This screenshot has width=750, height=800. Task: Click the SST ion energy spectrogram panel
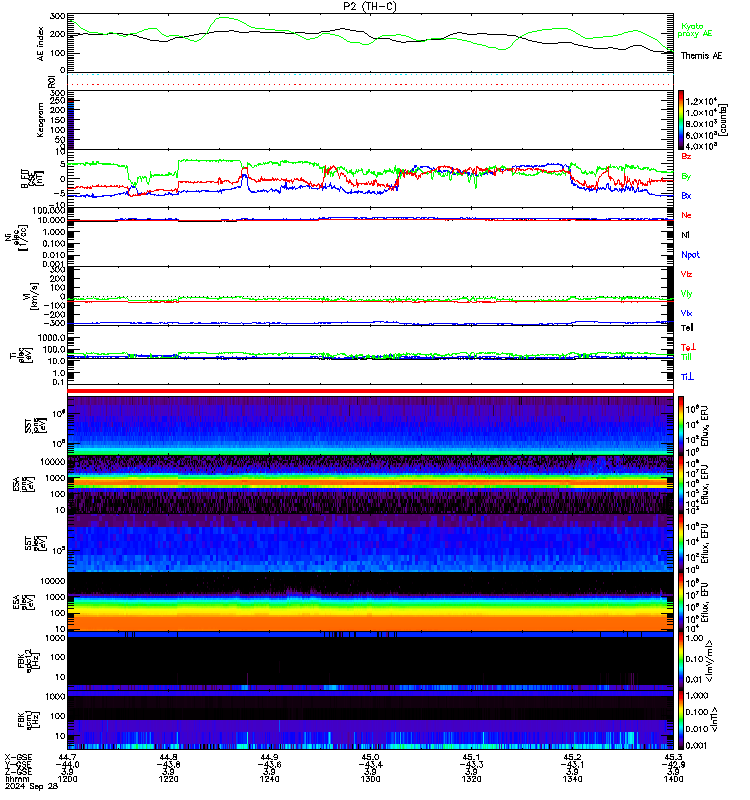pos(370,426)
